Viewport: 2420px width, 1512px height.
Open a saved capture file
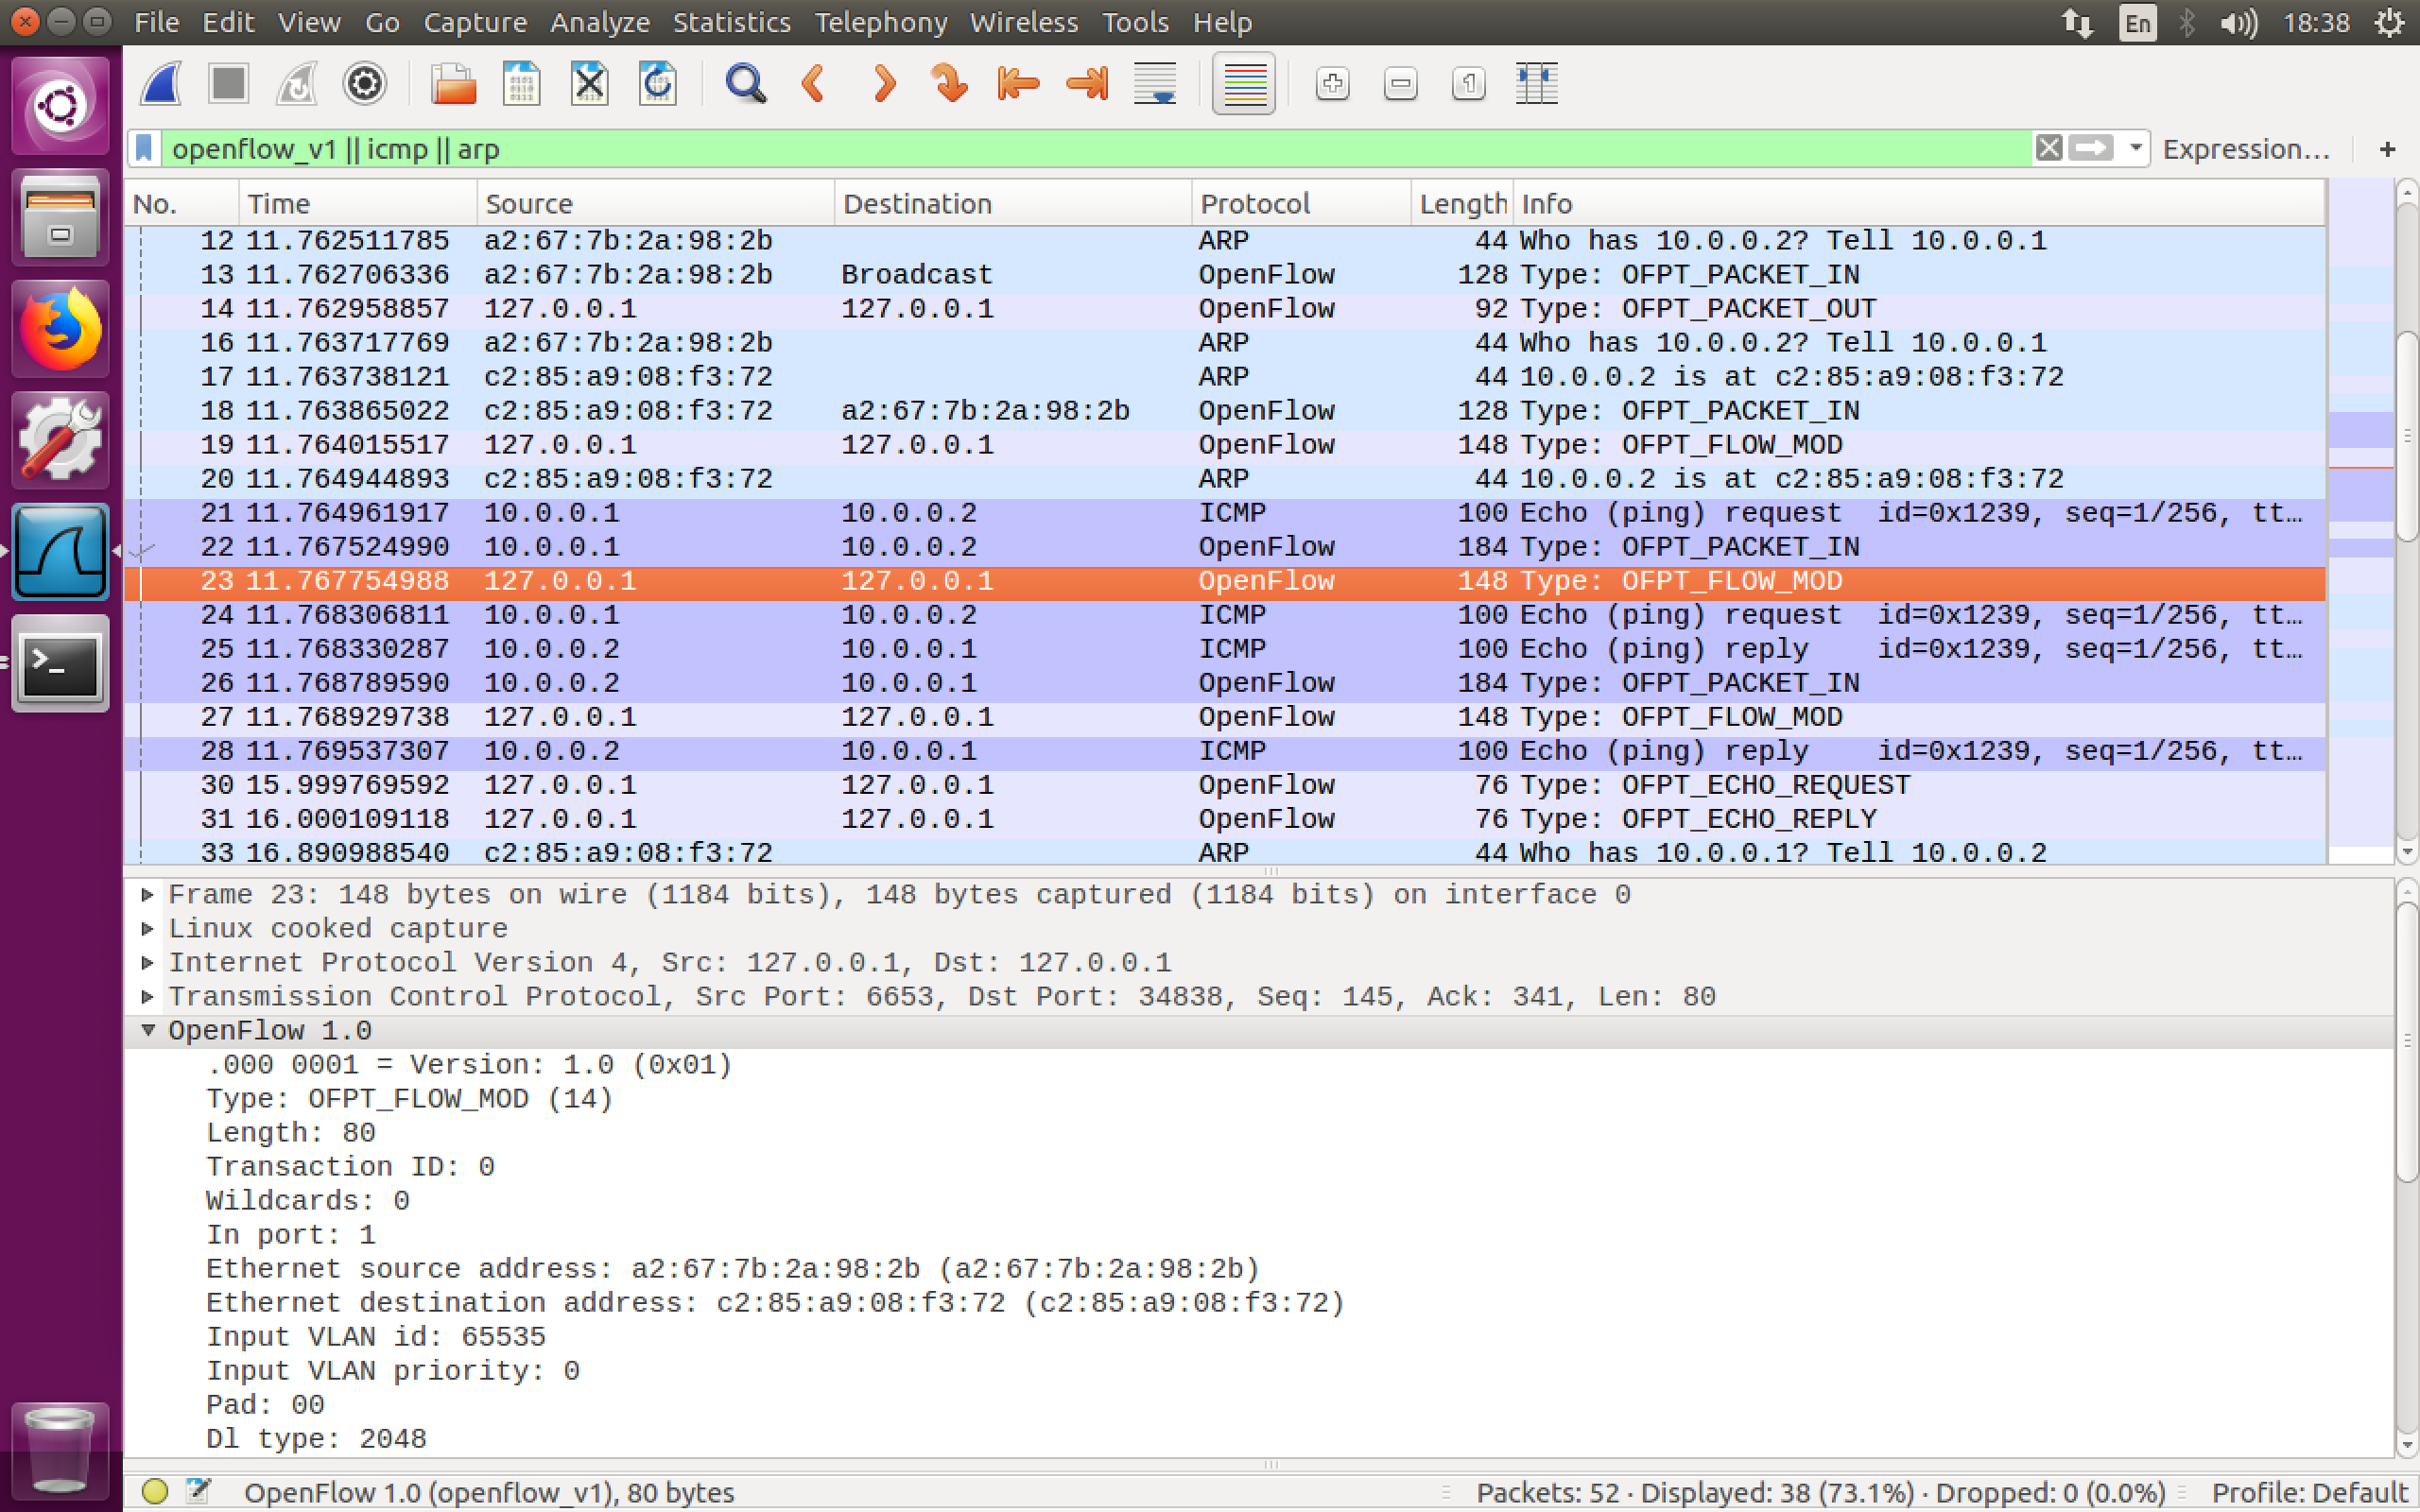453,84
